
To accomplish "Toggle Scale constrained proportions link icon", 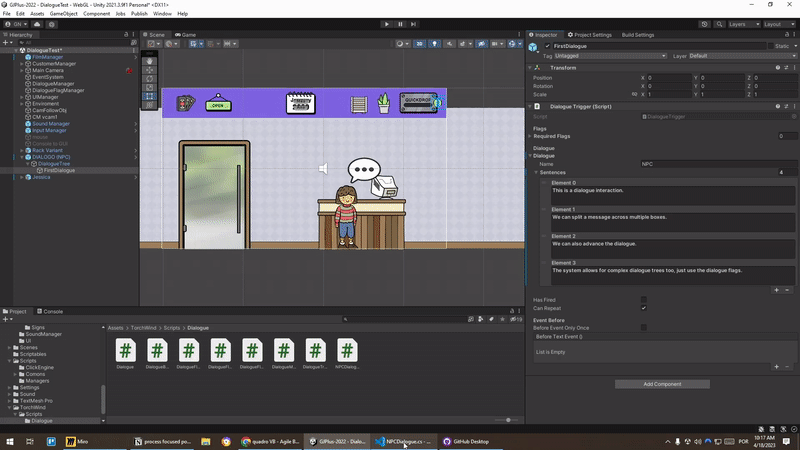I will pyautogui.click(x=634, y=94).
